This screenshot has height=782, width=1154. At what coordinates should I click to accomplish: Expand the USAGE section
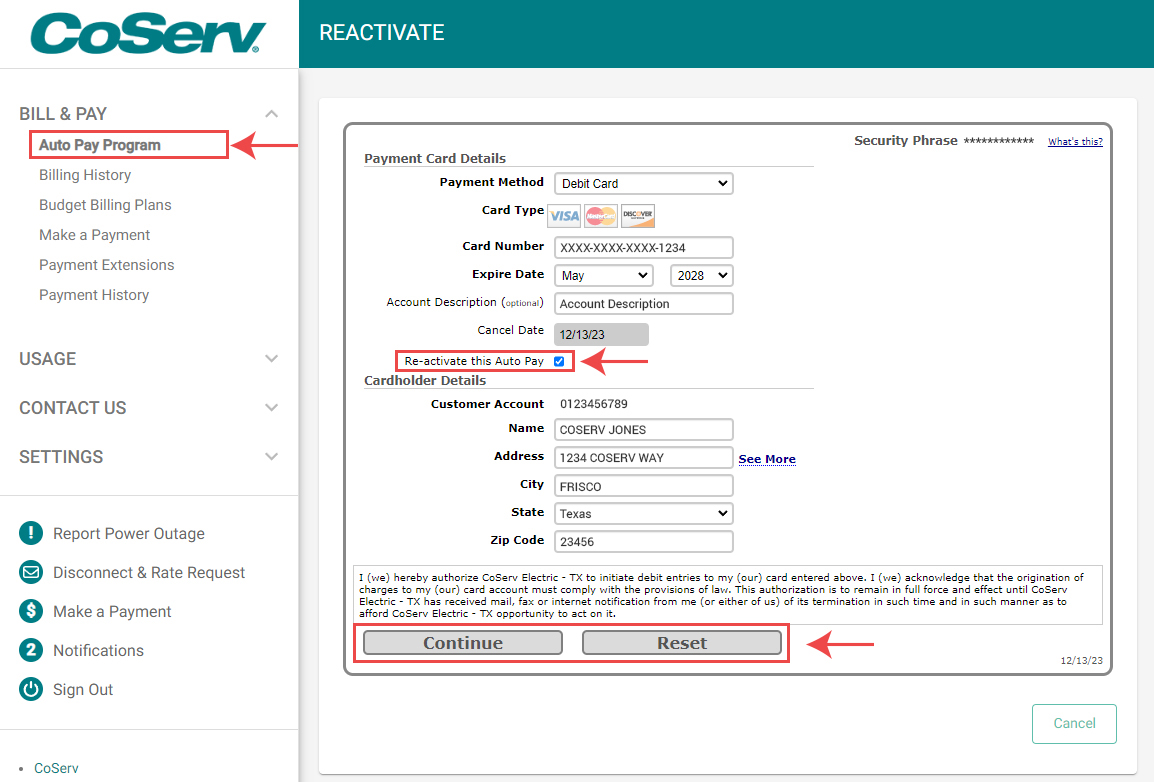[271, 358]
